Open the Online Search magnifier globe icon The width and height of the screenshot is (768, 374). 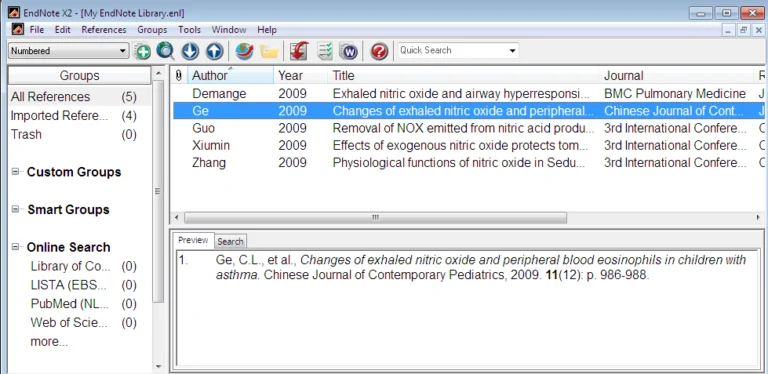(166, 51)
